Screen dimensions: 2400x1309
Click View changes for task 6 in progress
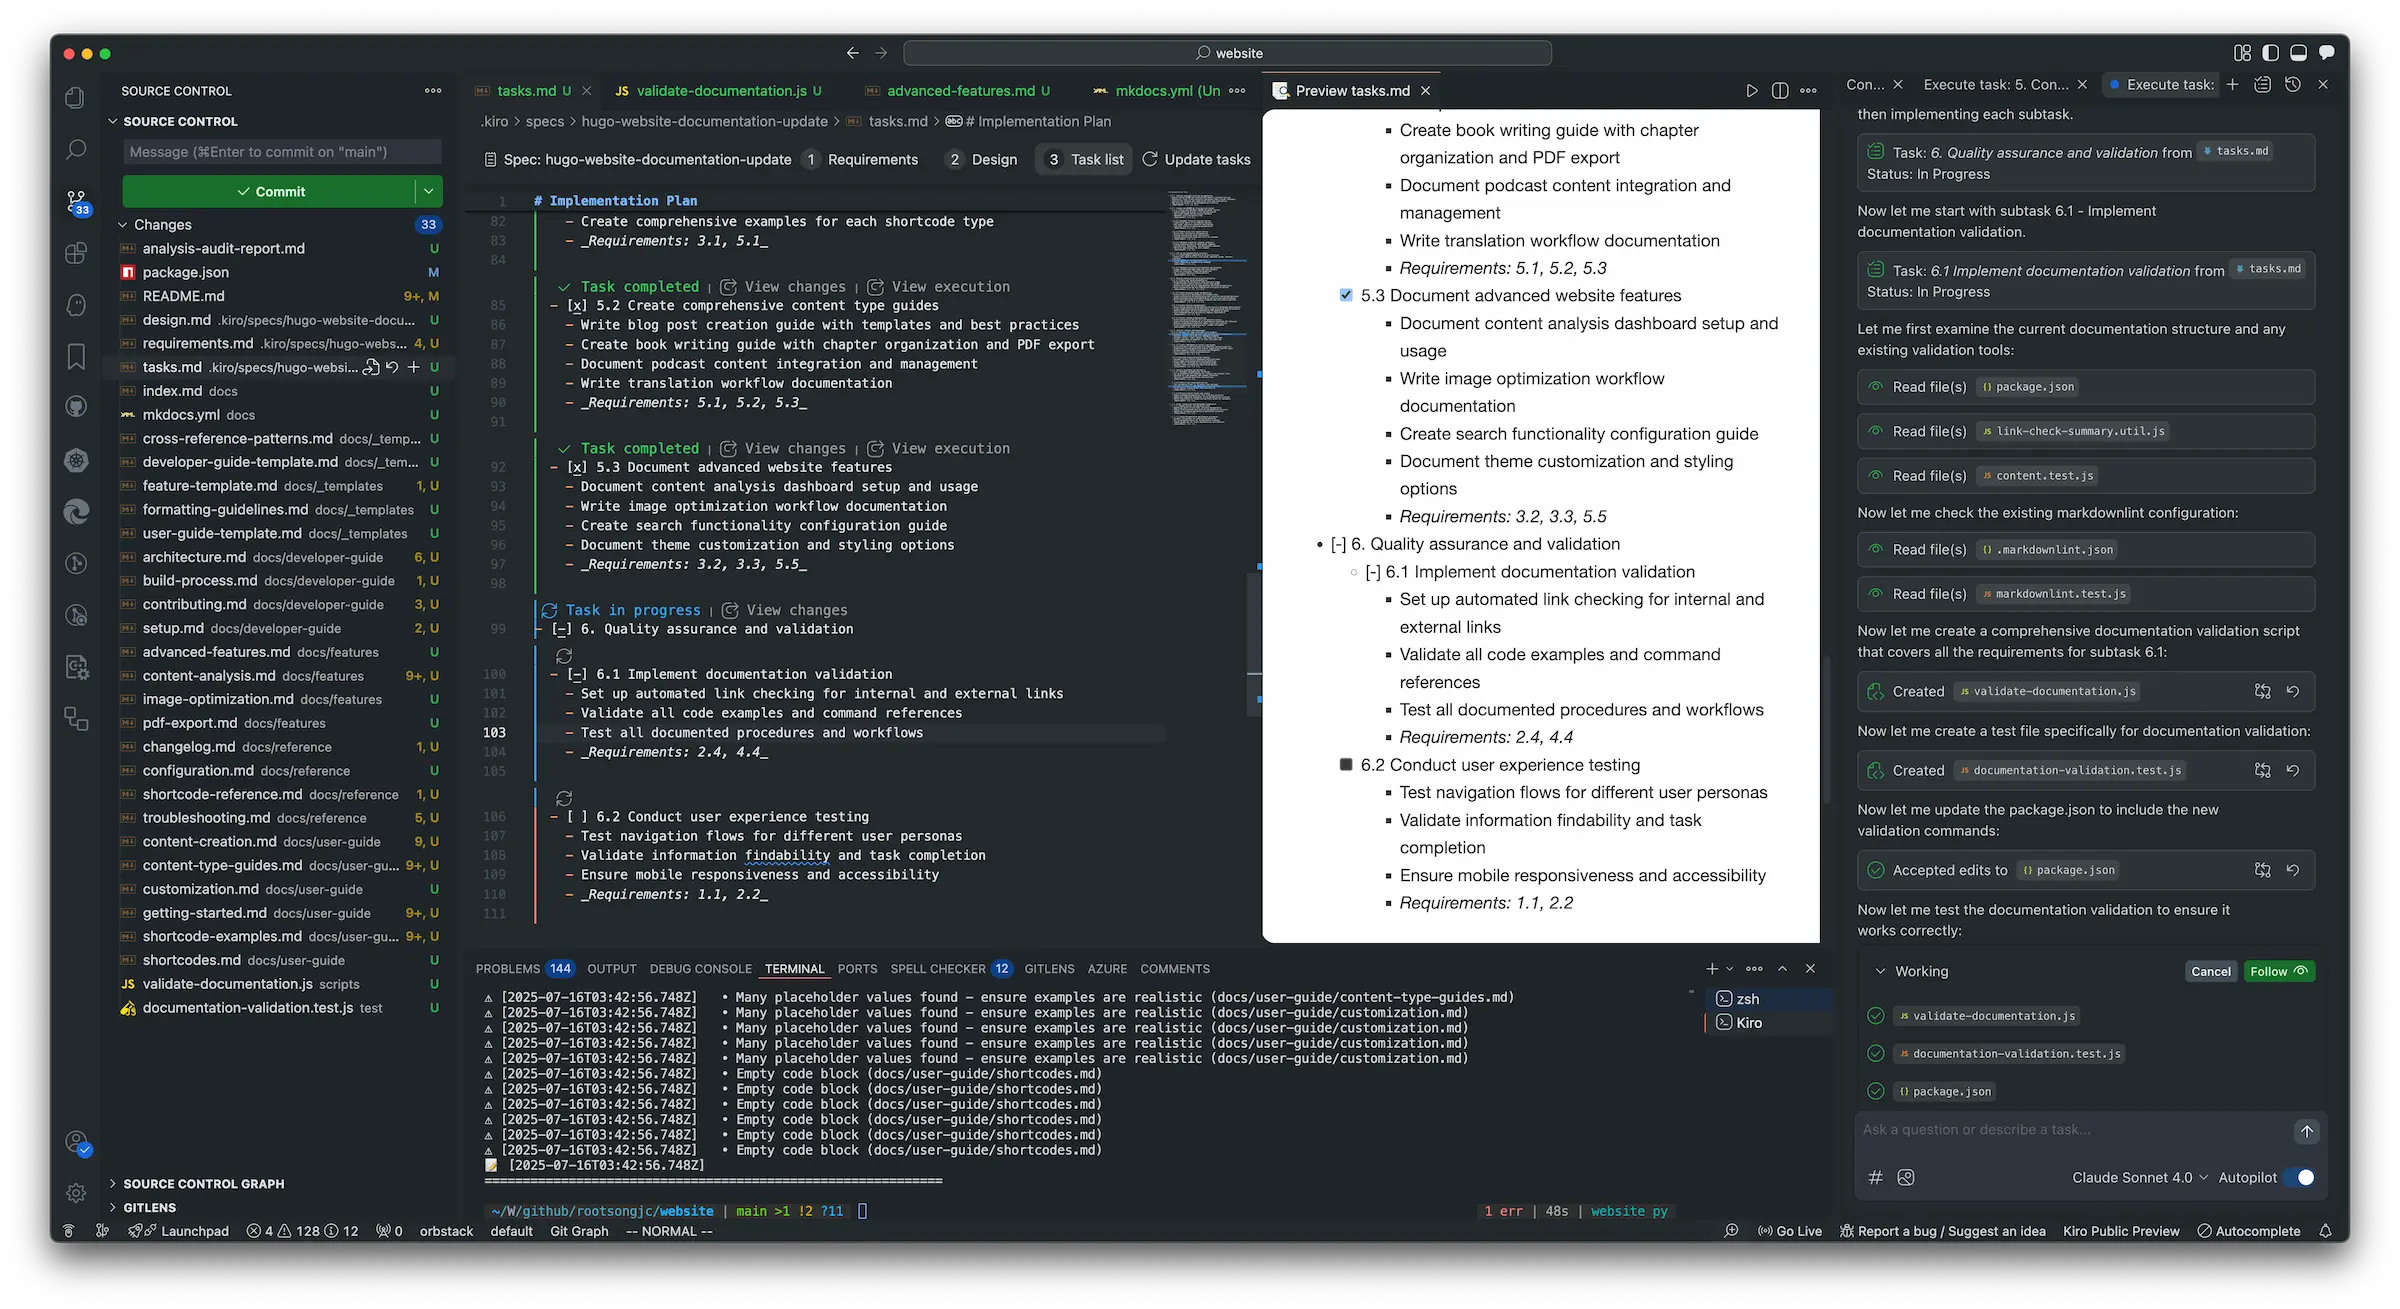(785, 610)
